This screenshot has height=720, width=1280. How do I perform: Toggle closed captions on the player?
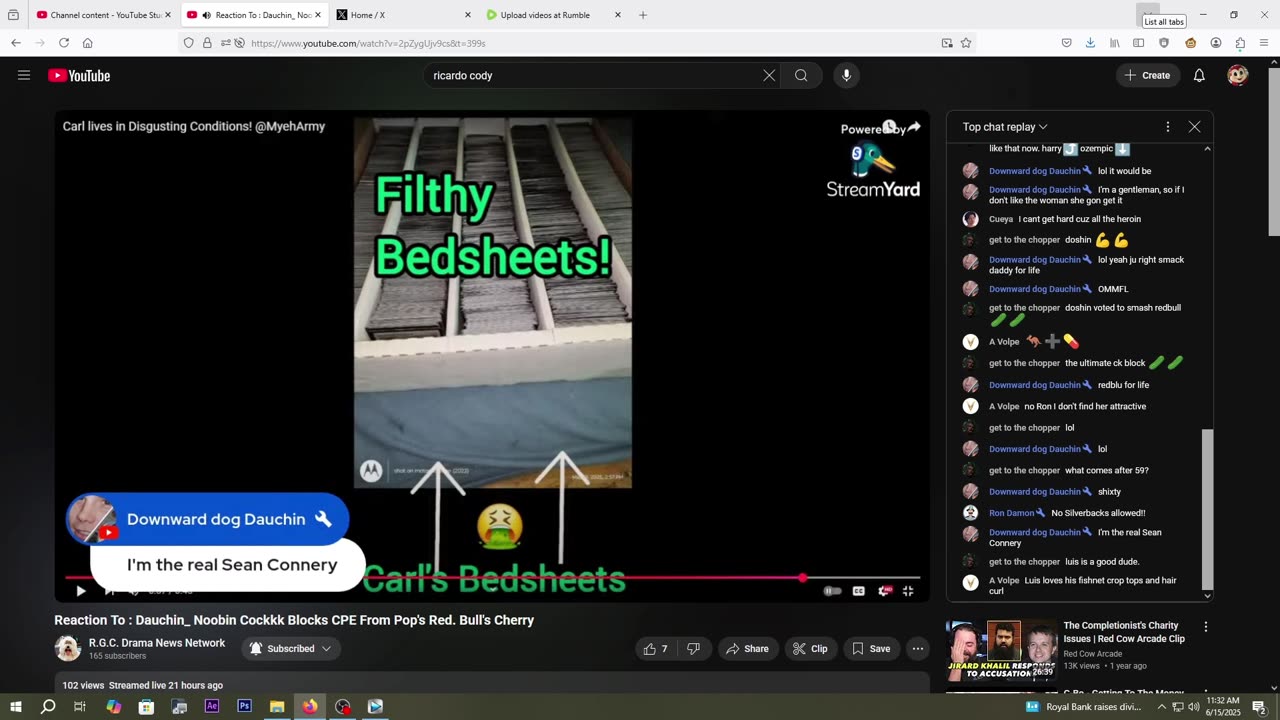coord(858,591)
